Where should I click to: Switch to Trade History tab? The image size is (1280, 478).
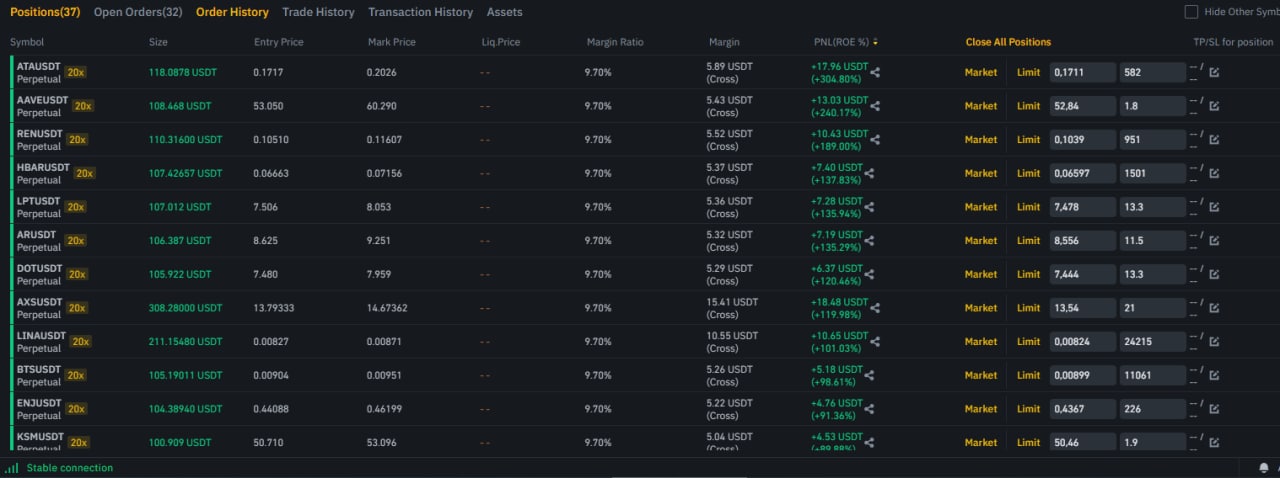click(318, 12)
